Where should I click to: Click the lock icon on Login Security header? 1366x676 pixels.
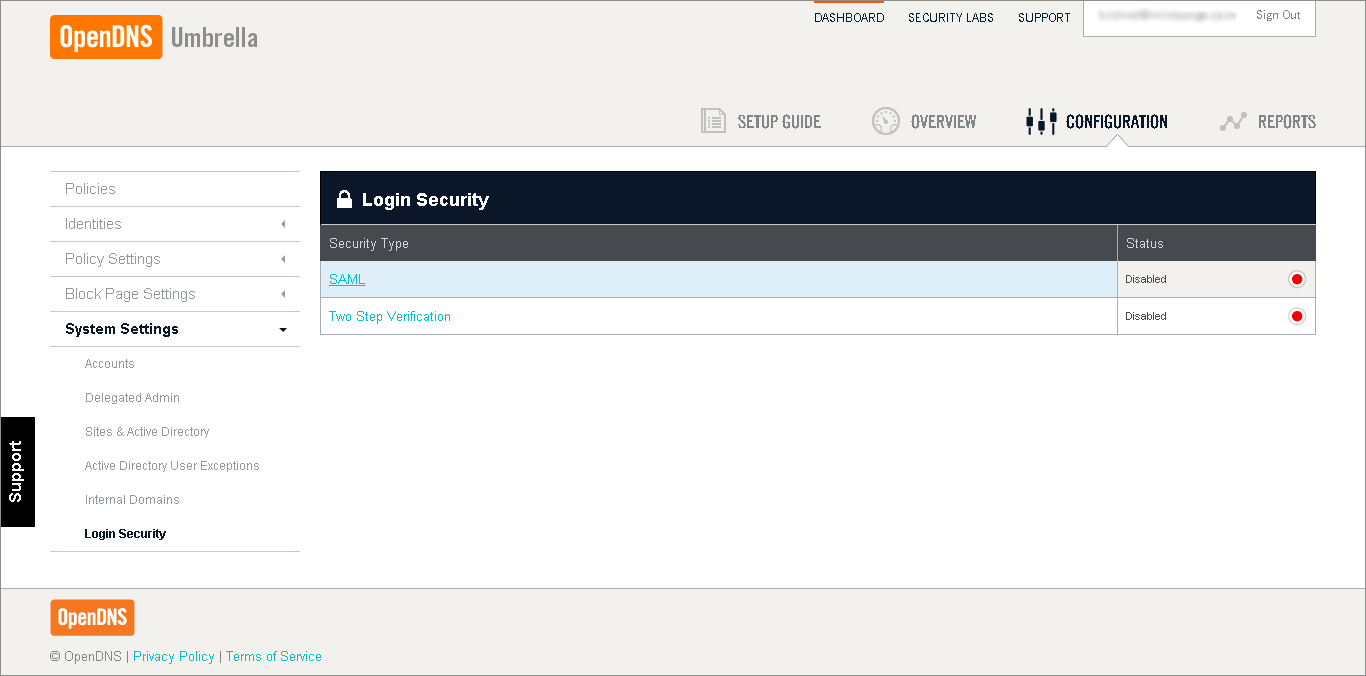pos(344,198)
